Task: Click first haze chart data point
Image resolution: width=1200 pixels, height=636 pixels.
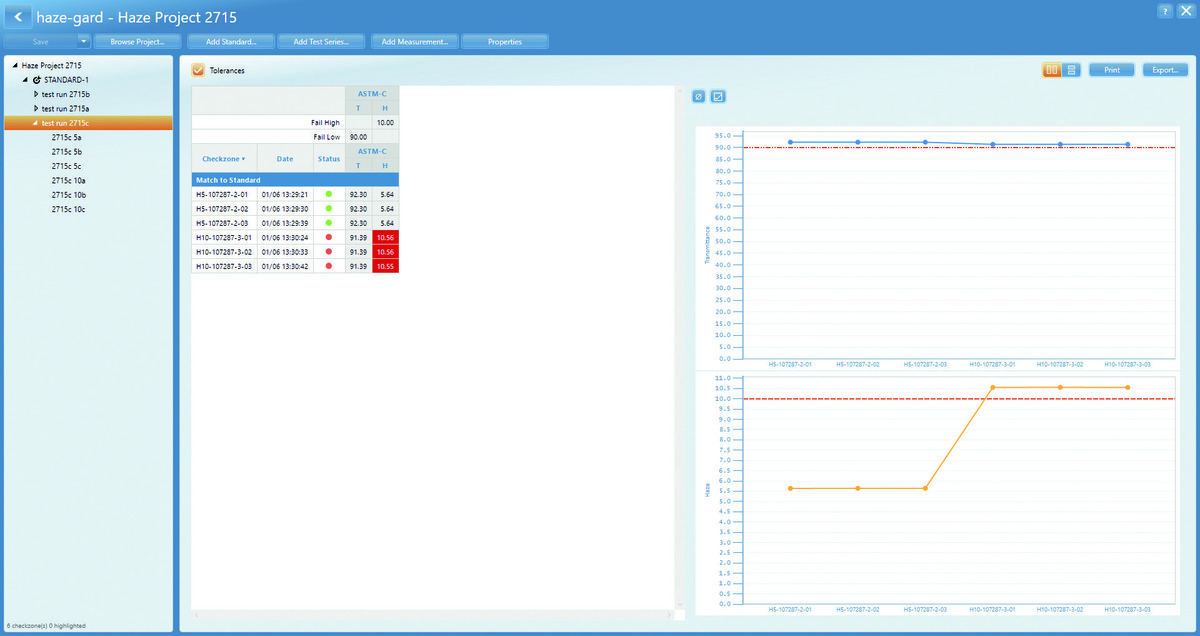Action: pyautogui.click(x=790, y=488)
